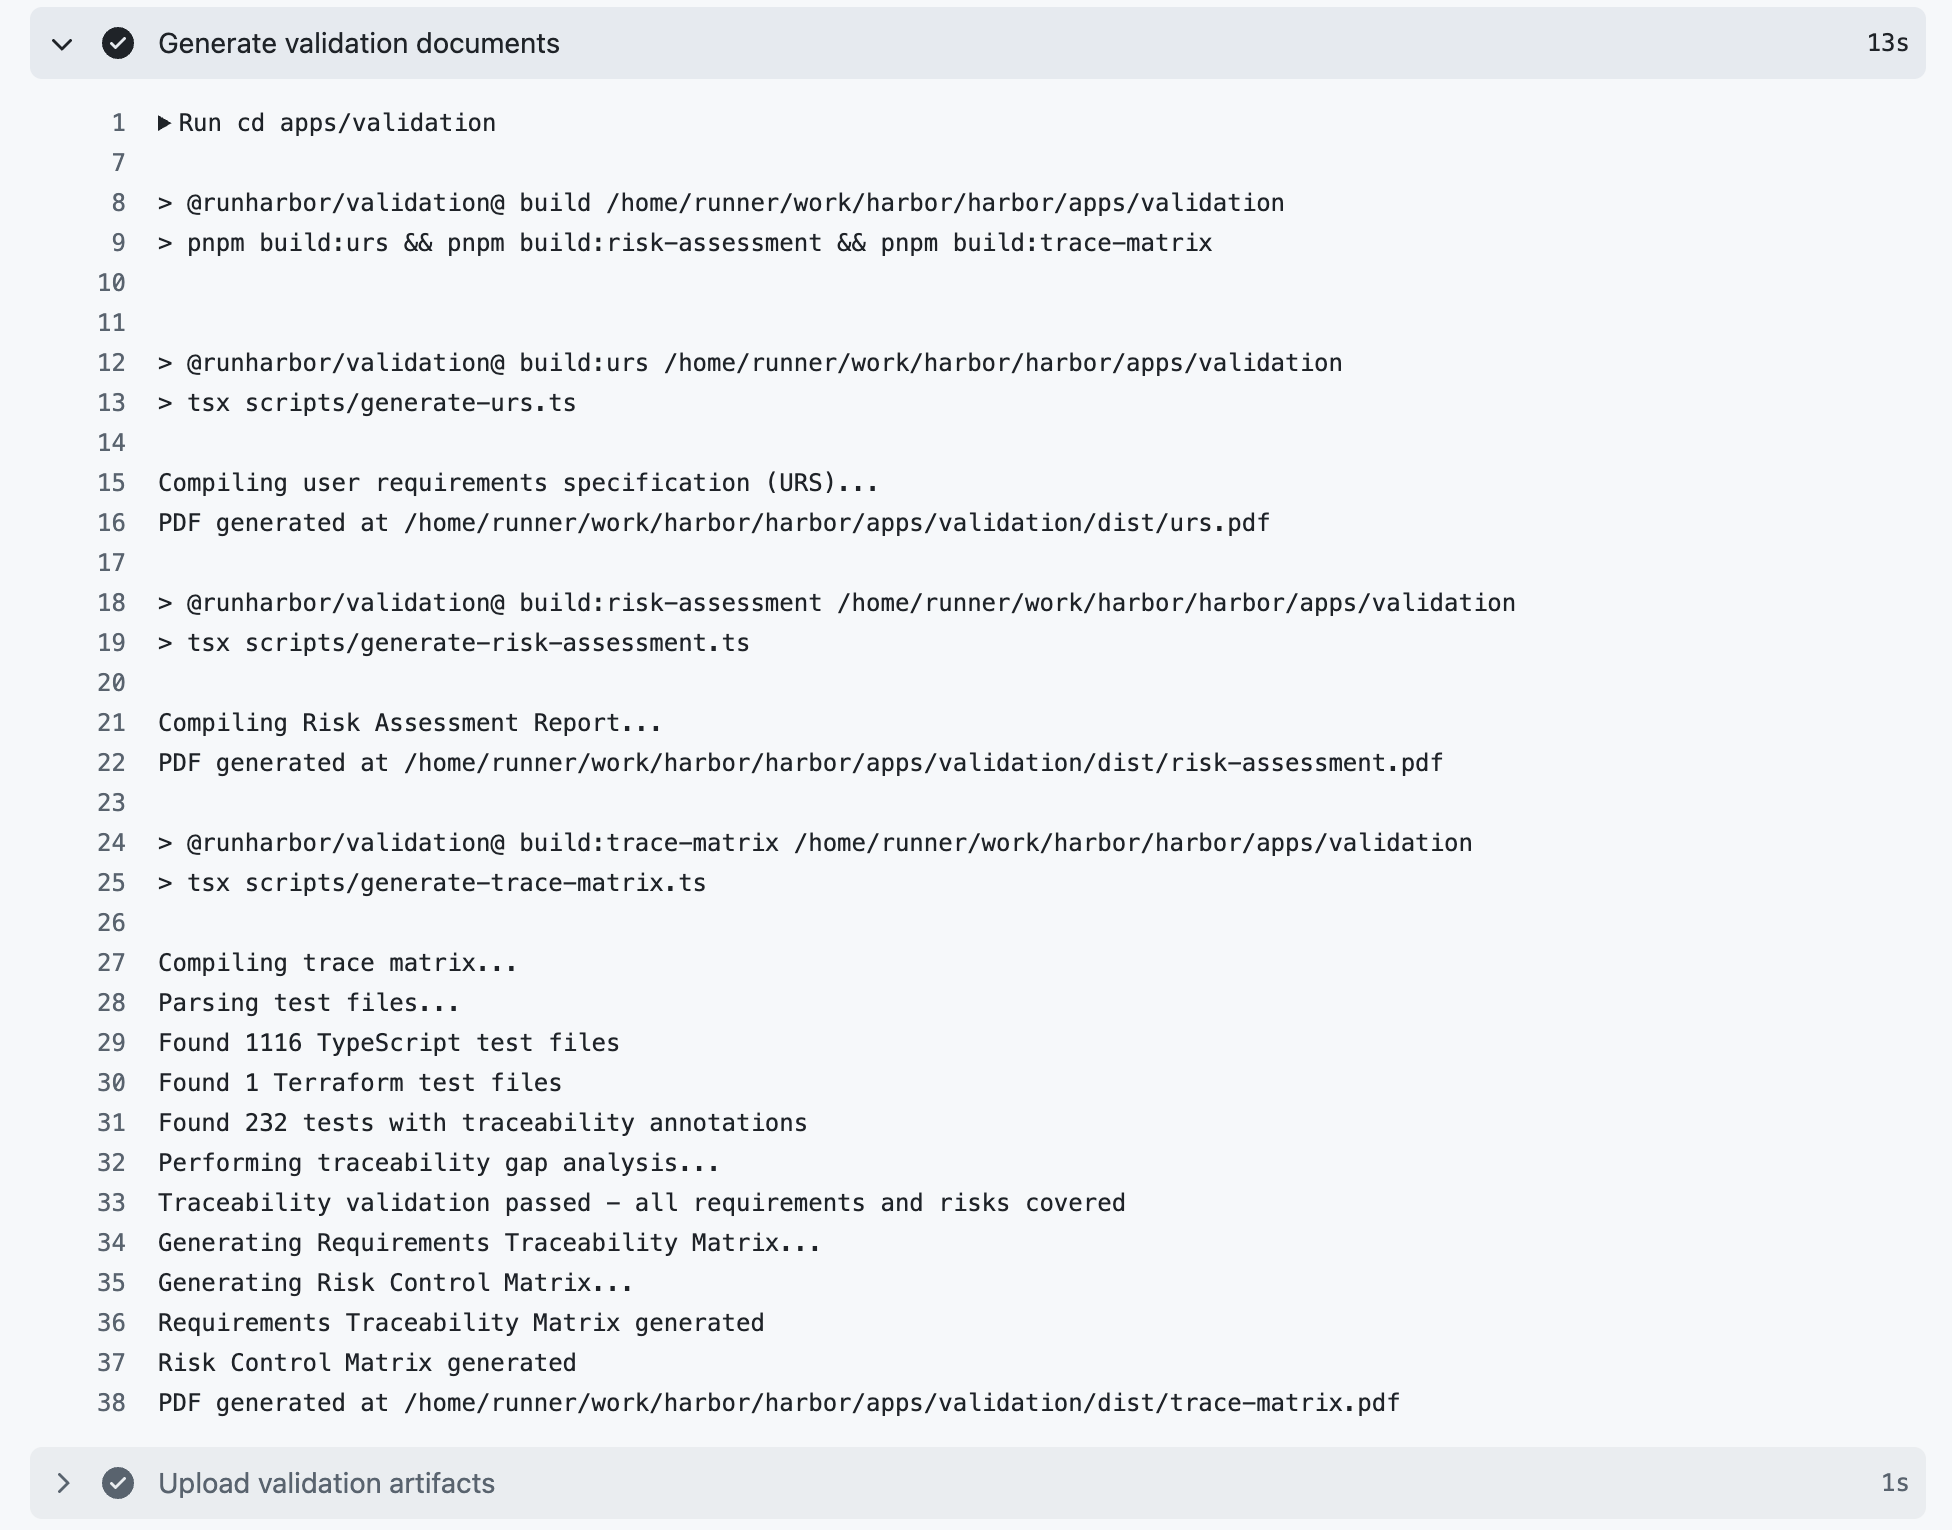Open the Upload validation artifacts step header
Viewport: 1952px width, 1530px height.
click(326, 1484)
